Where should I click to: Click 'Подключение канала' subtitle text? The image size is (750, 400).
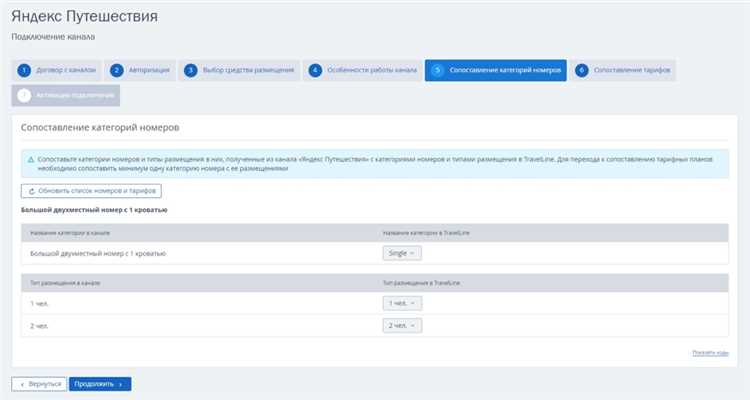(x=53, y=37)
